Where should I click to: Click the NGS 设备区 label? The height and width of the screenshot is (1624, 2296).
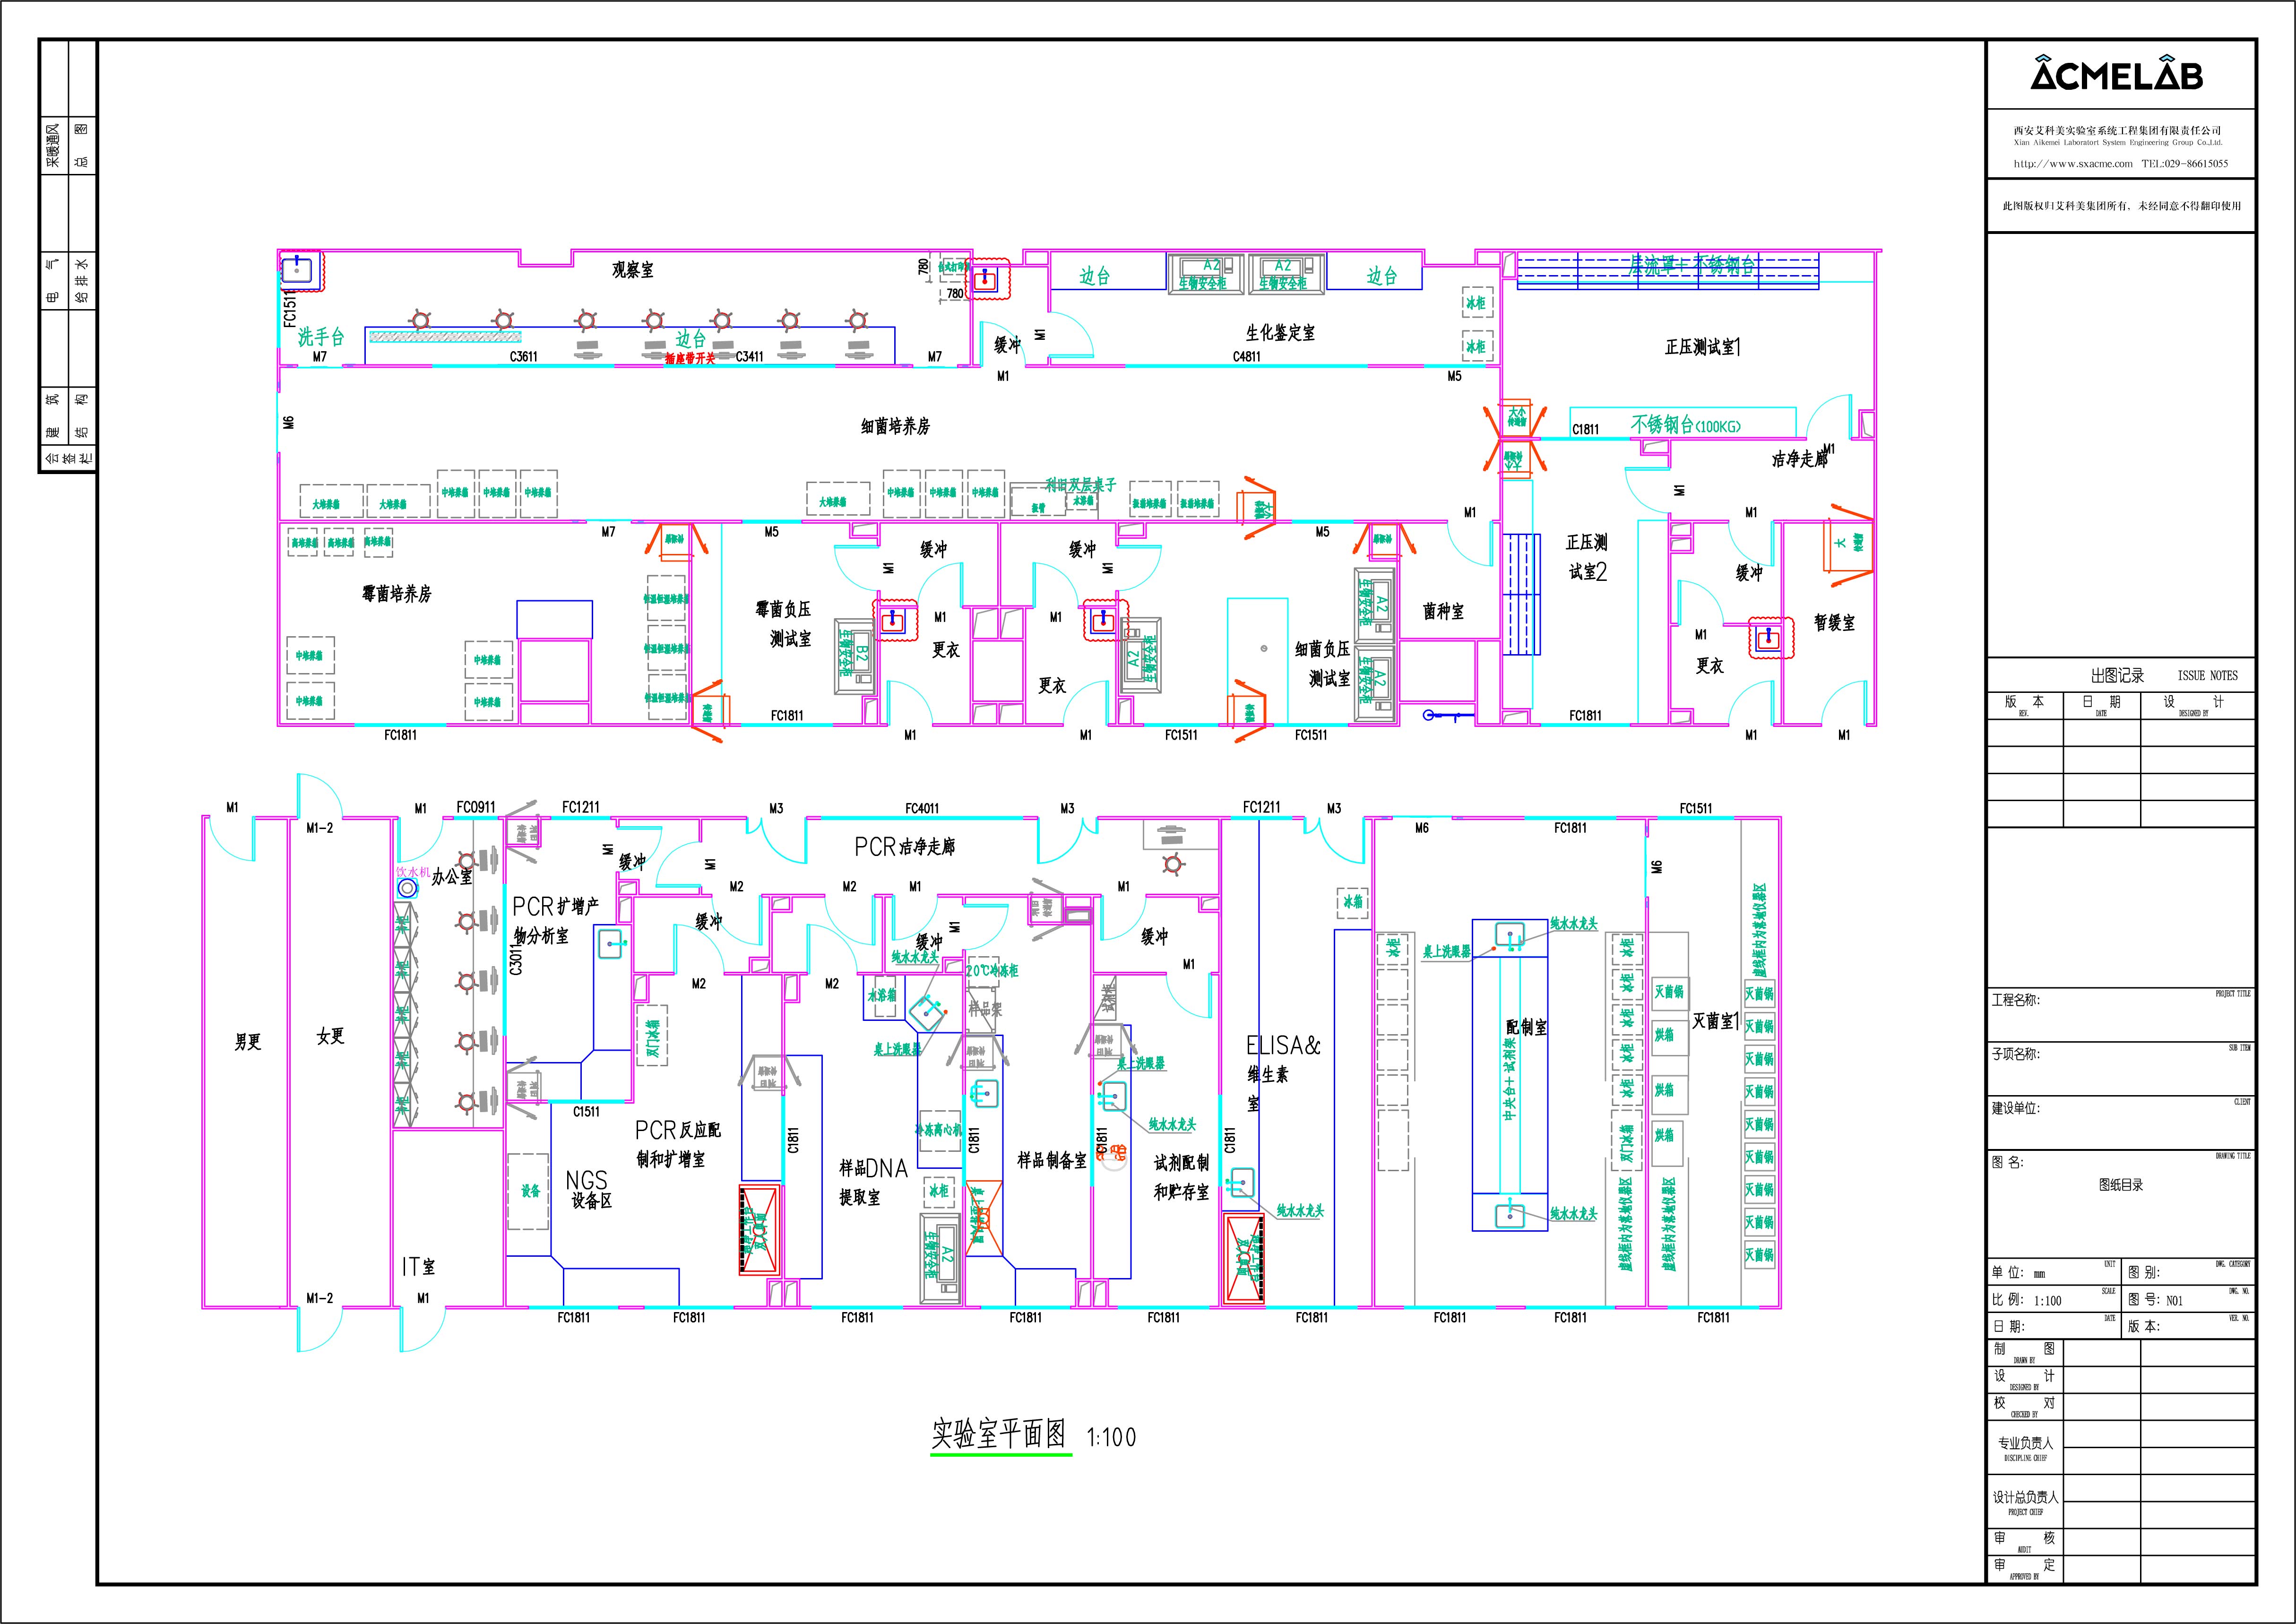pos(589,1190)
